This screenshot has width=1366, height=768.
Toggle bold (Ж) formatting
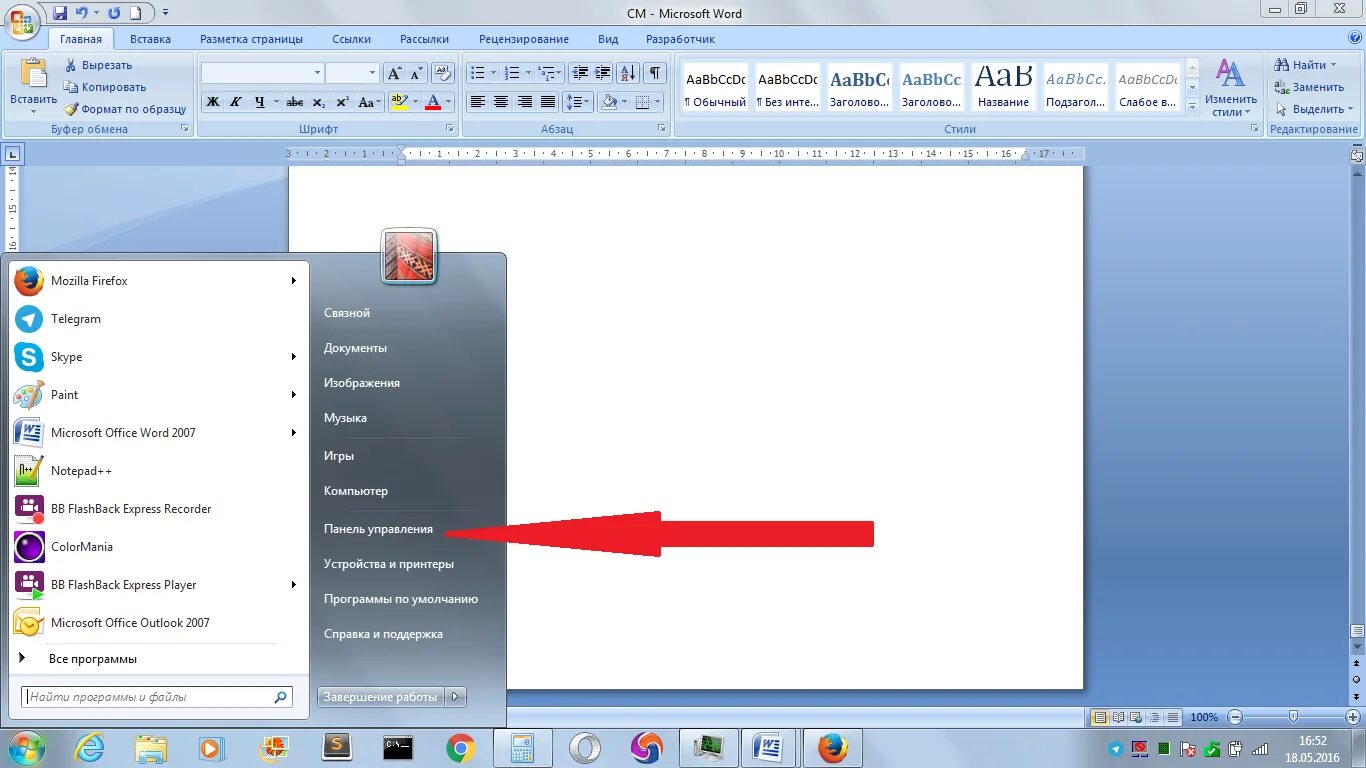click(212, 102)
